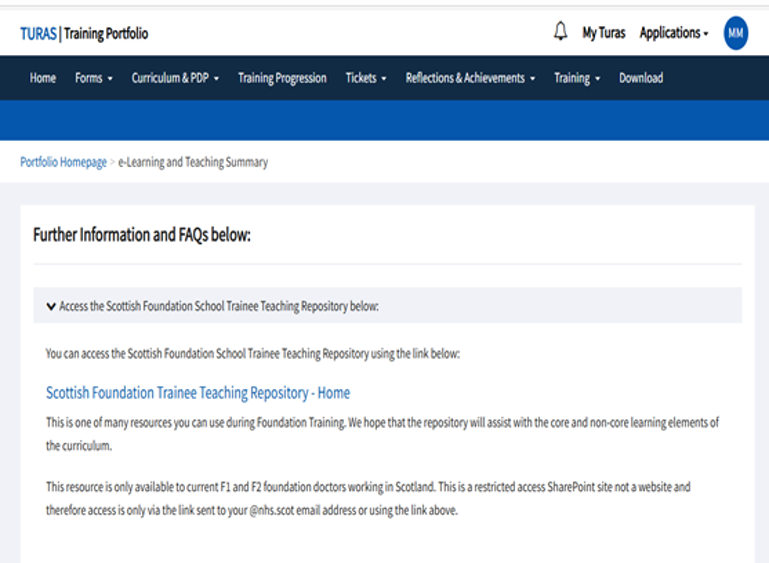Click the 'Further Information and FAQs below' heading
The image size is (769, 563).
click(x=141, y=235)
